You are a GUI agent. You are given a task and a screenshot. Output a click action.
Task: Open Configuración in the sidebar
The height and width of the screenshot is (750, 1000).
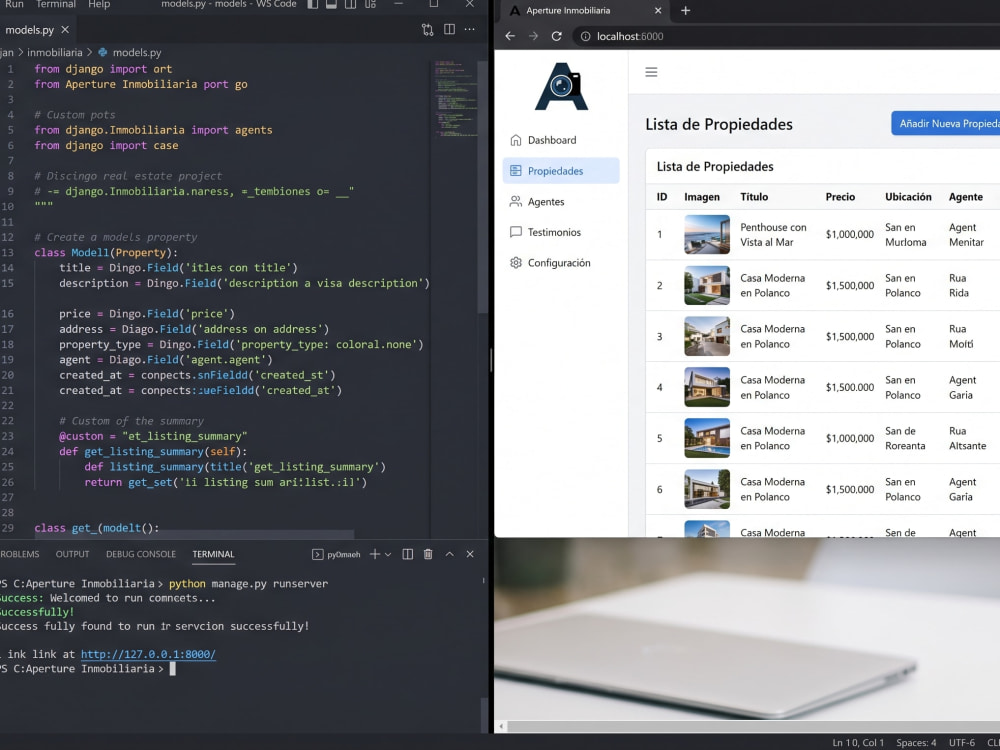561,263
